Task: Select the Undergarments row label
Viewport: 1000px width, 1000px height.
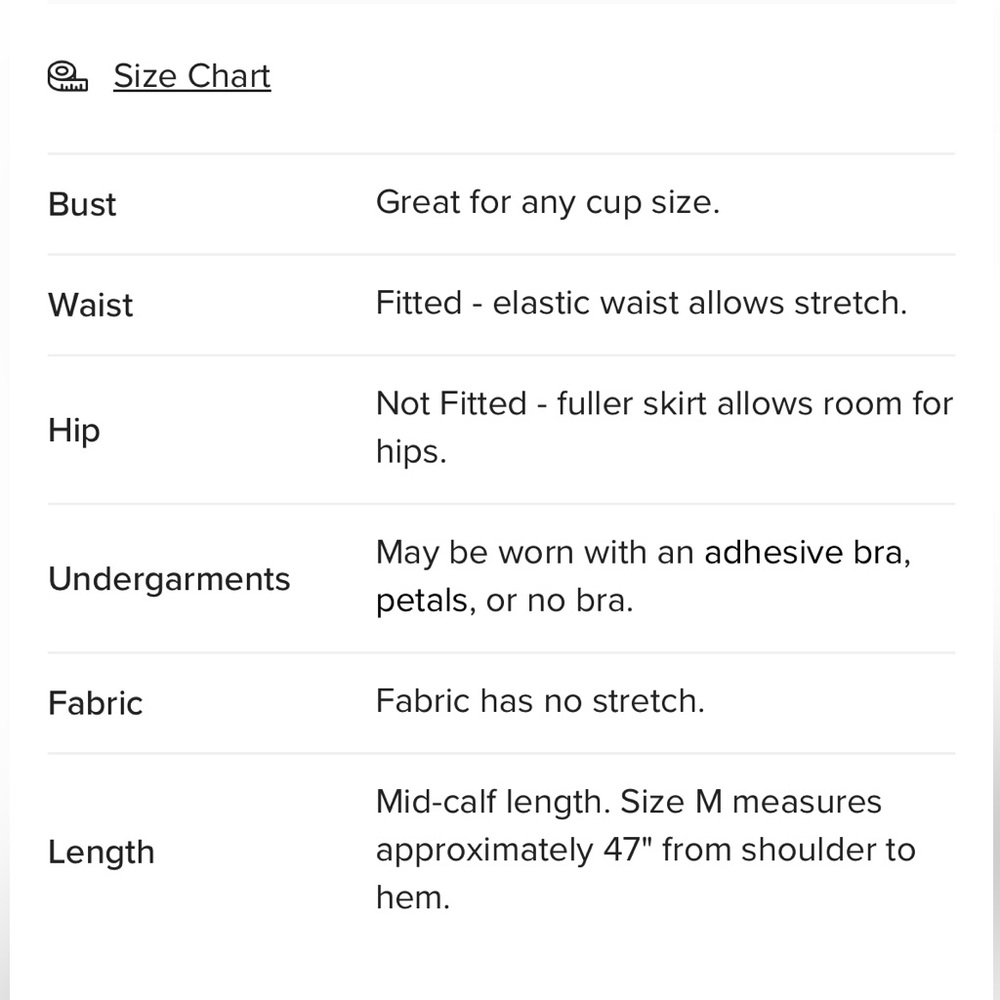Action: (169, 579)
